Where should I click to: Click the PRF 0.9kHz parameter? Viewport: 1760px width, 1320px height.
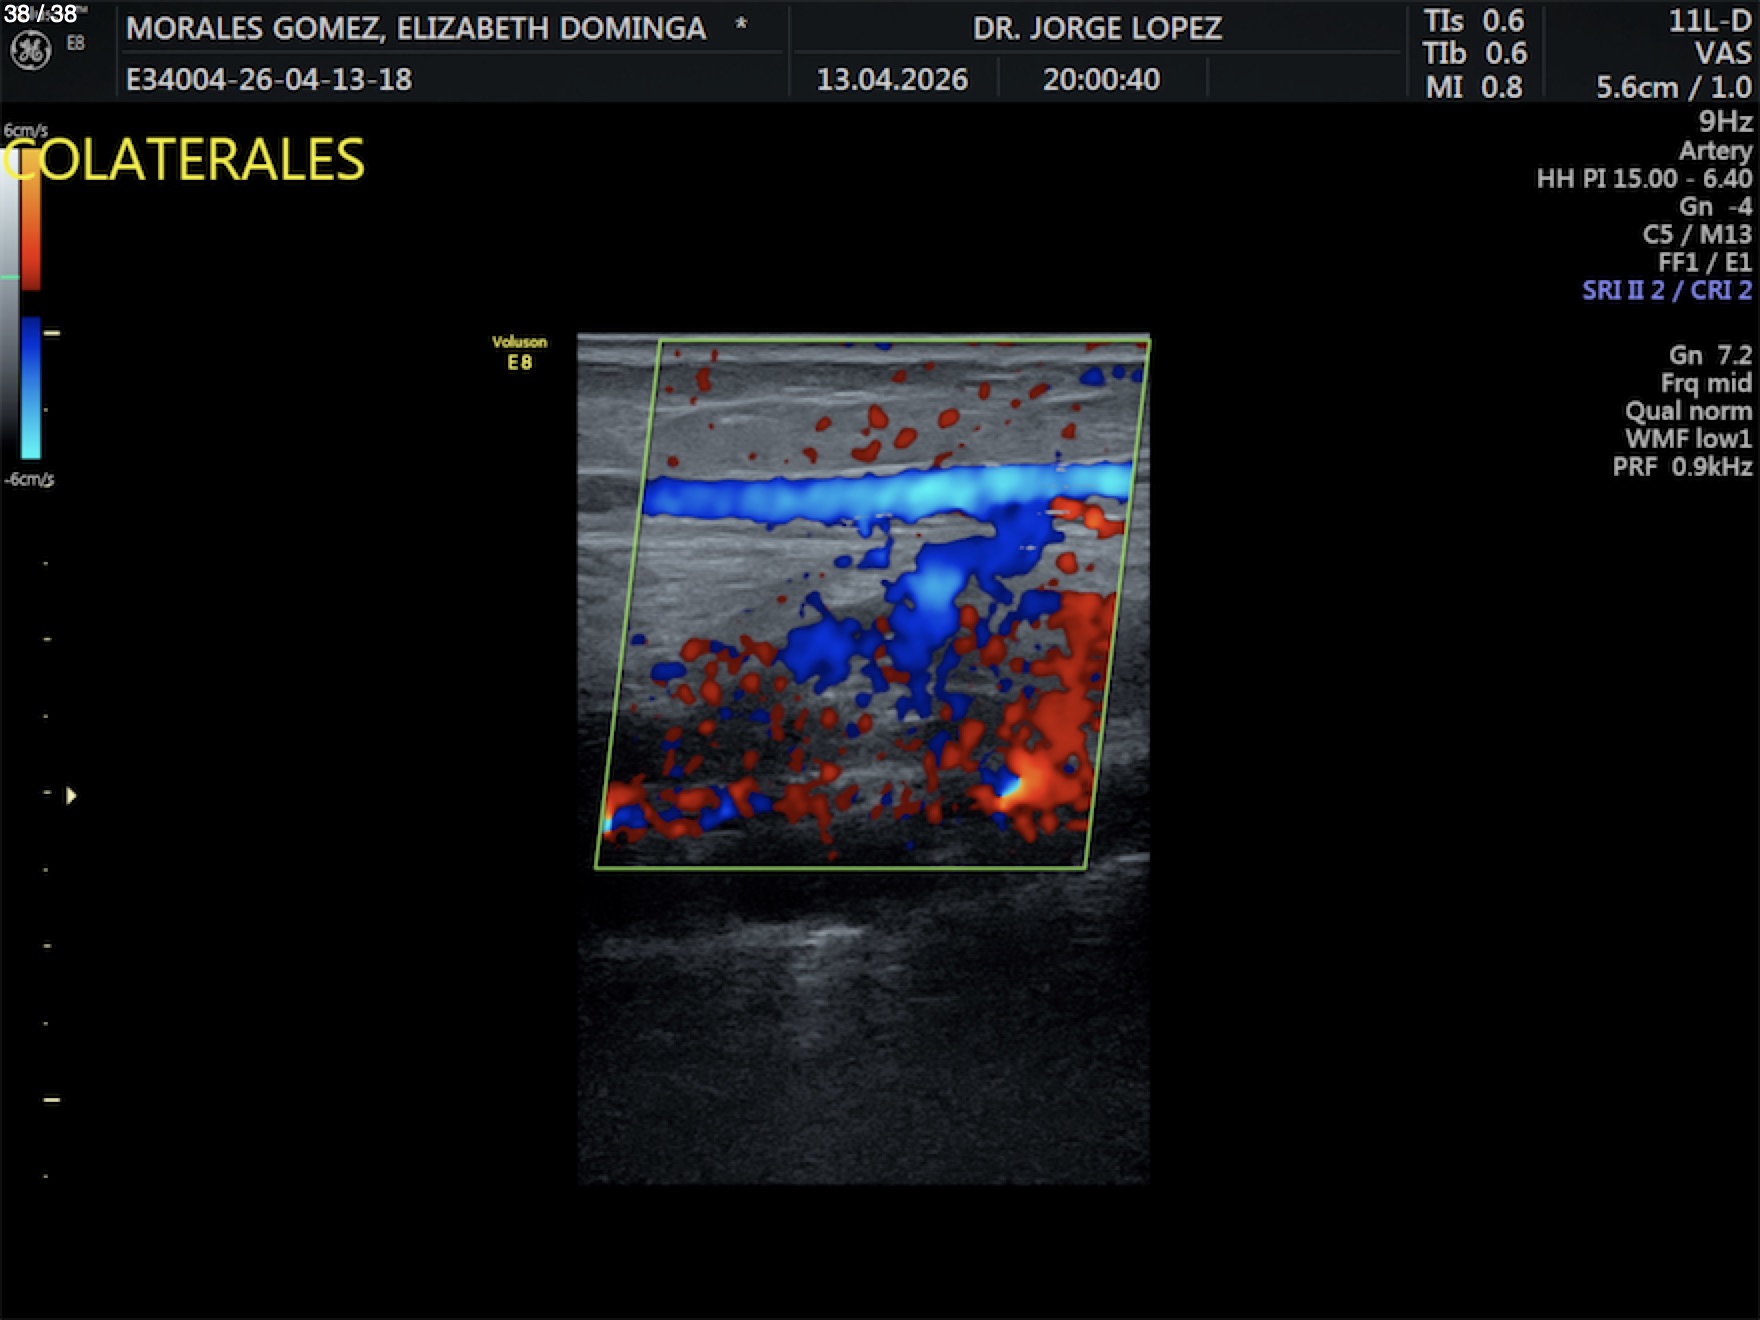point(1682,467)
